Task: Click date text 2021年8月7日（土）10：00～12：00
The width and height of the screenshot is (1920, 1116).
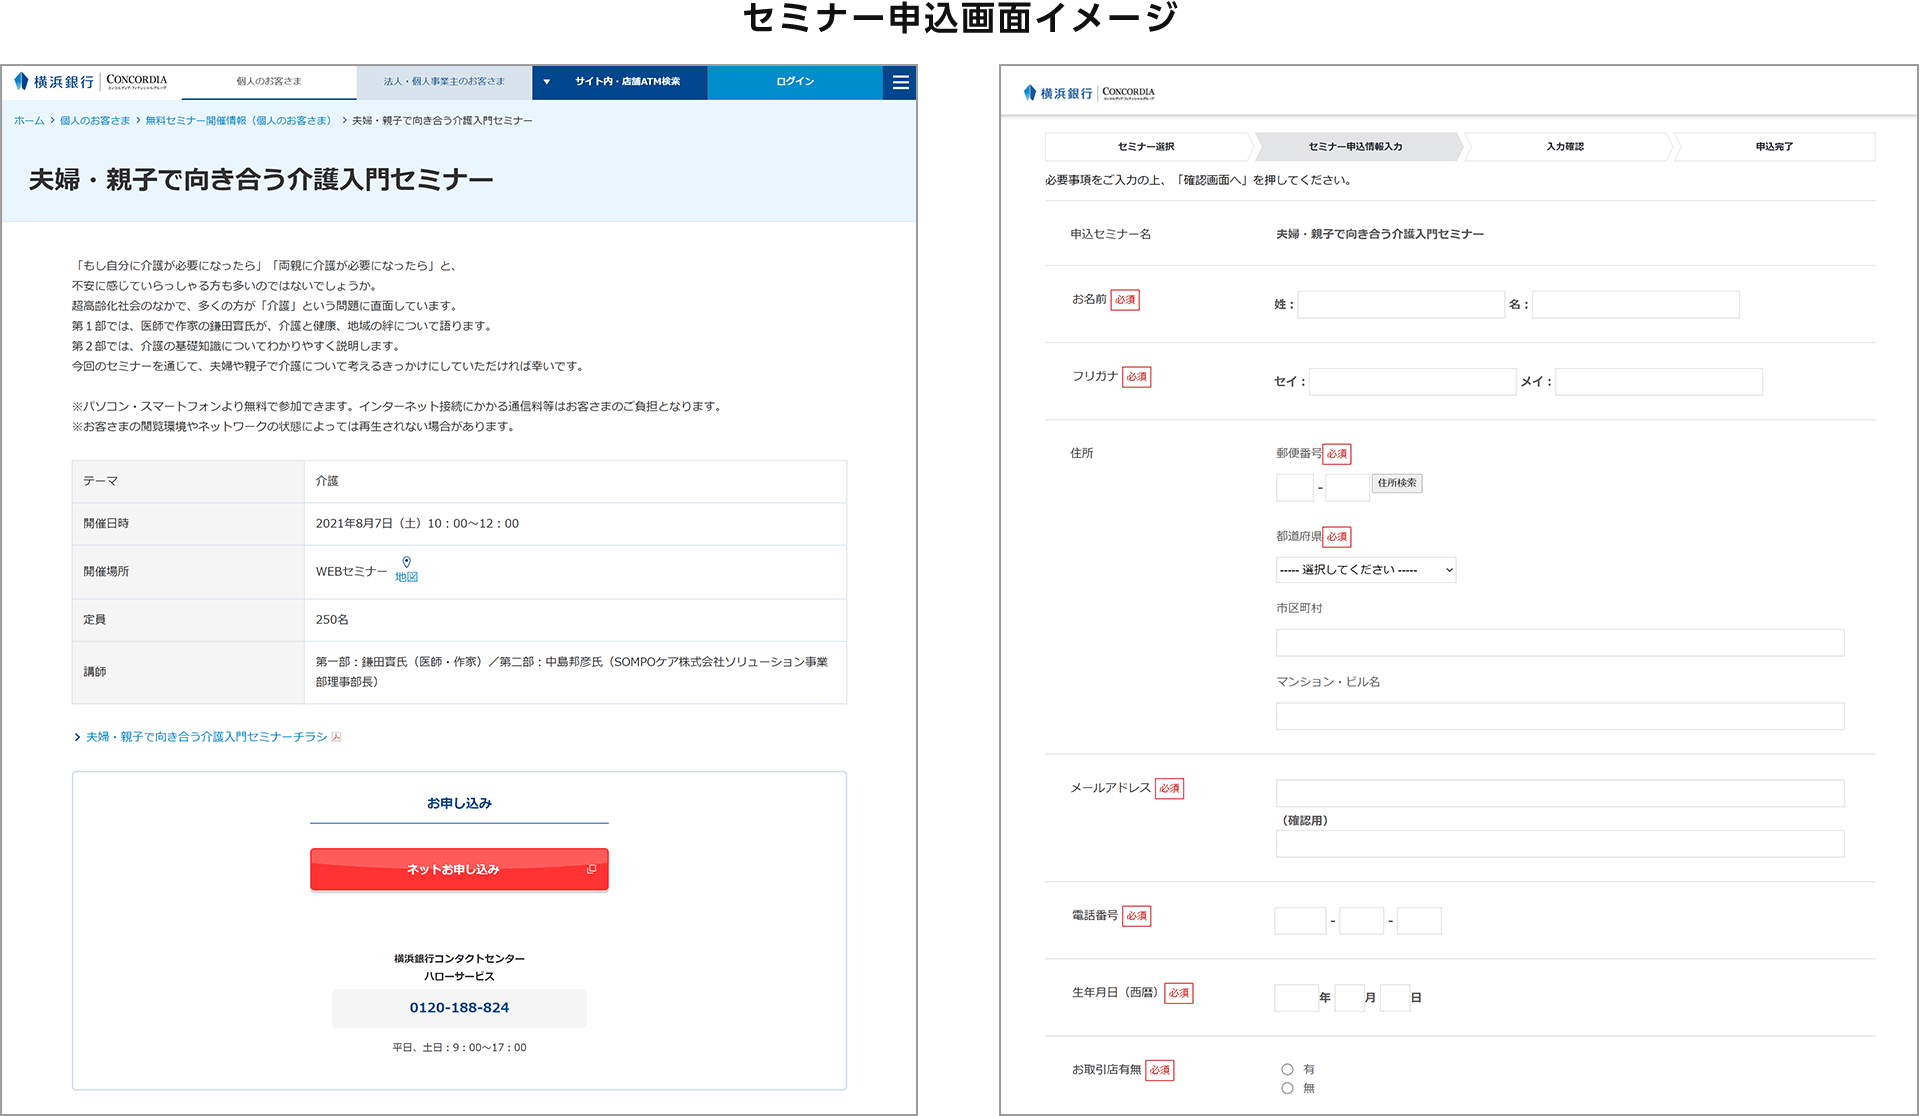Action: pyautogui.click(x=417, y=524)
